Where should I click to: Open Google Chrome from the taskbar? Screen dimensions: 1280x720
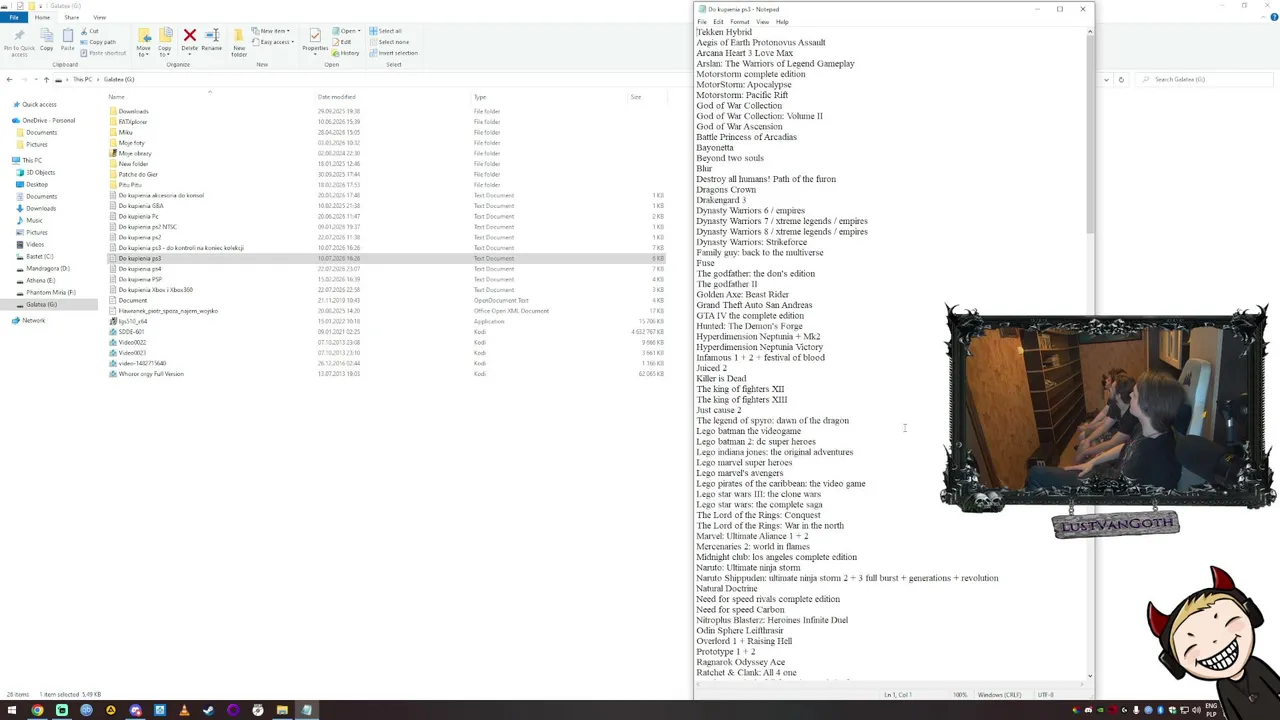pyautogui.click(x=37, y=710)
